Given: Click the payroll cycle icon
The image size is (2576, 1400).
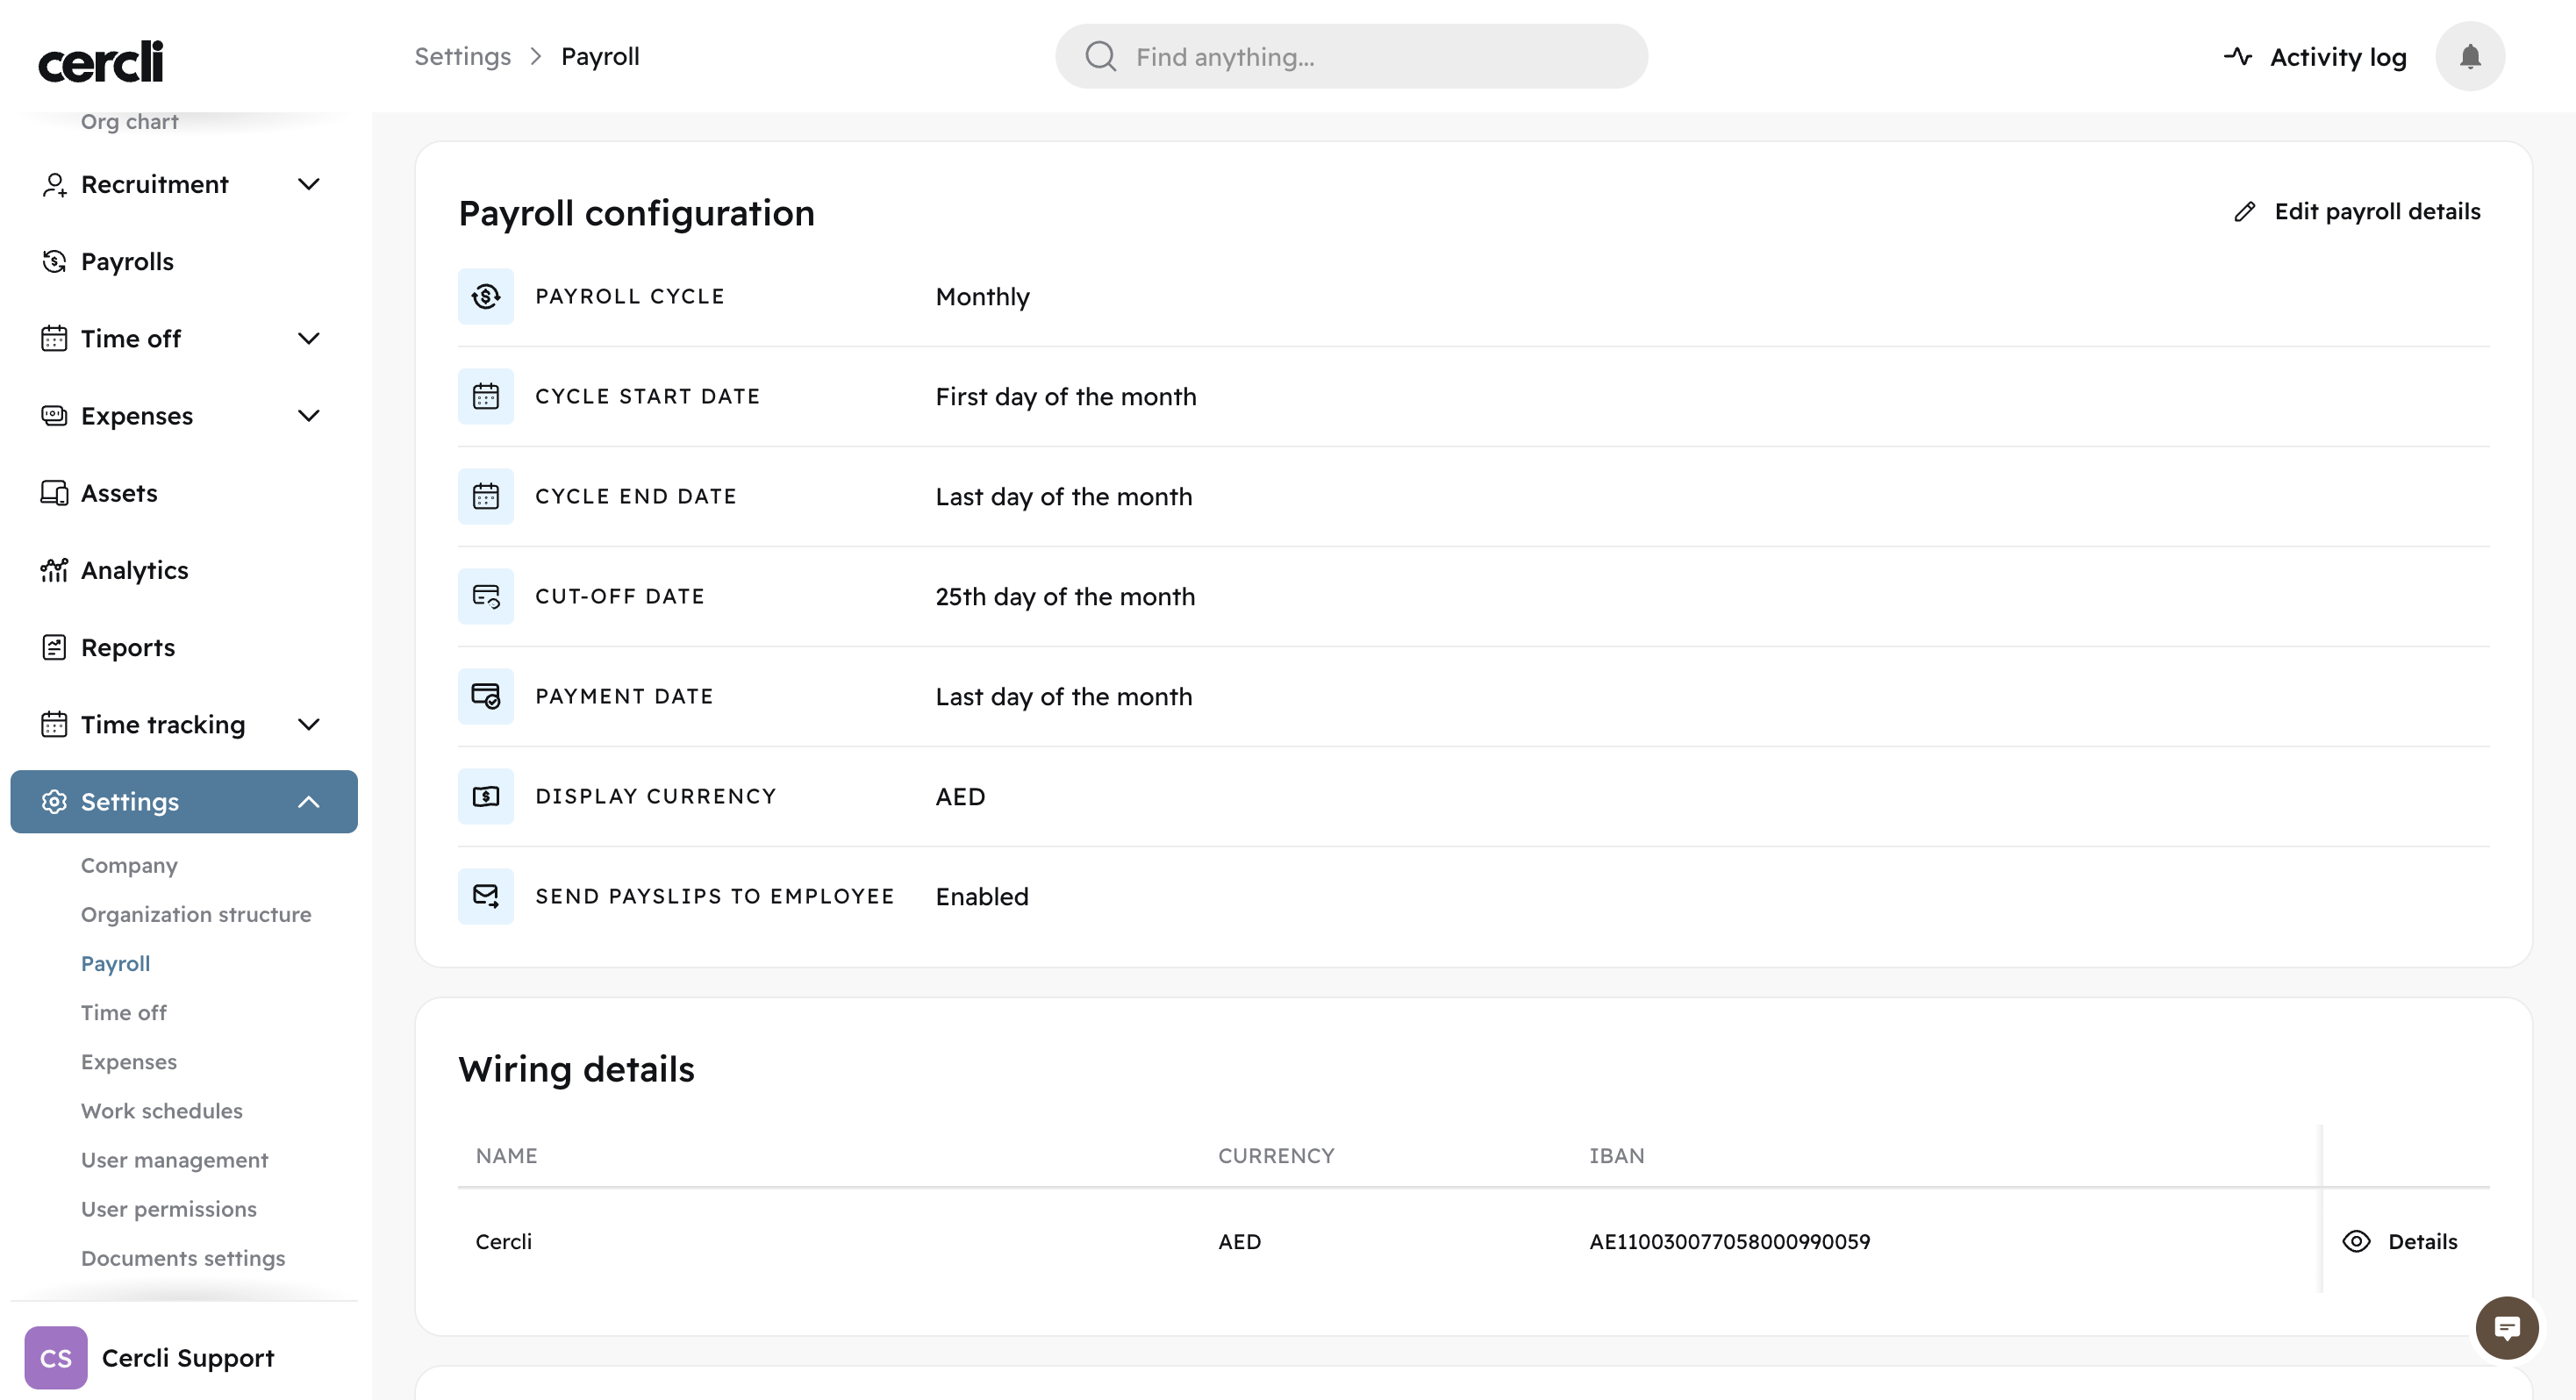Looking at the screenshot, I should coord(486,296).
